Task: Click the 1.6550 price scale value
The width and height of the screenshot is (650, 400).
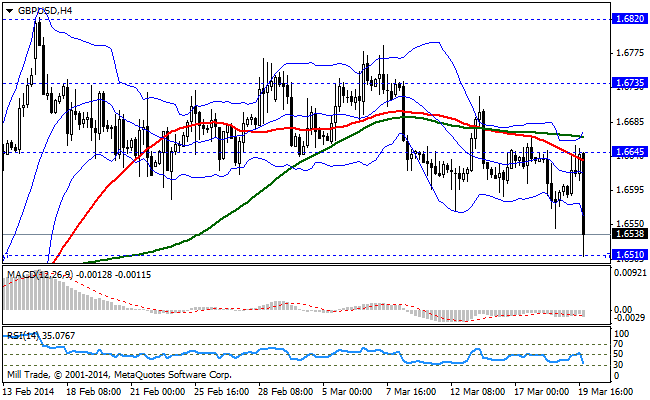Action: pyautogui.click(x=630, y=224)
